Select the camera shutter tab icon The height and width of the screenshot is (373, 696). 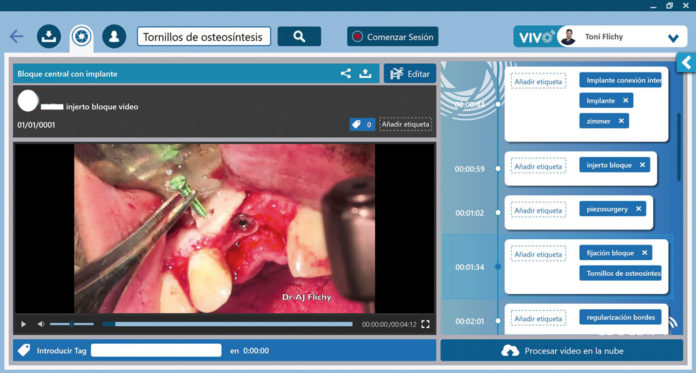click(82, 36)
